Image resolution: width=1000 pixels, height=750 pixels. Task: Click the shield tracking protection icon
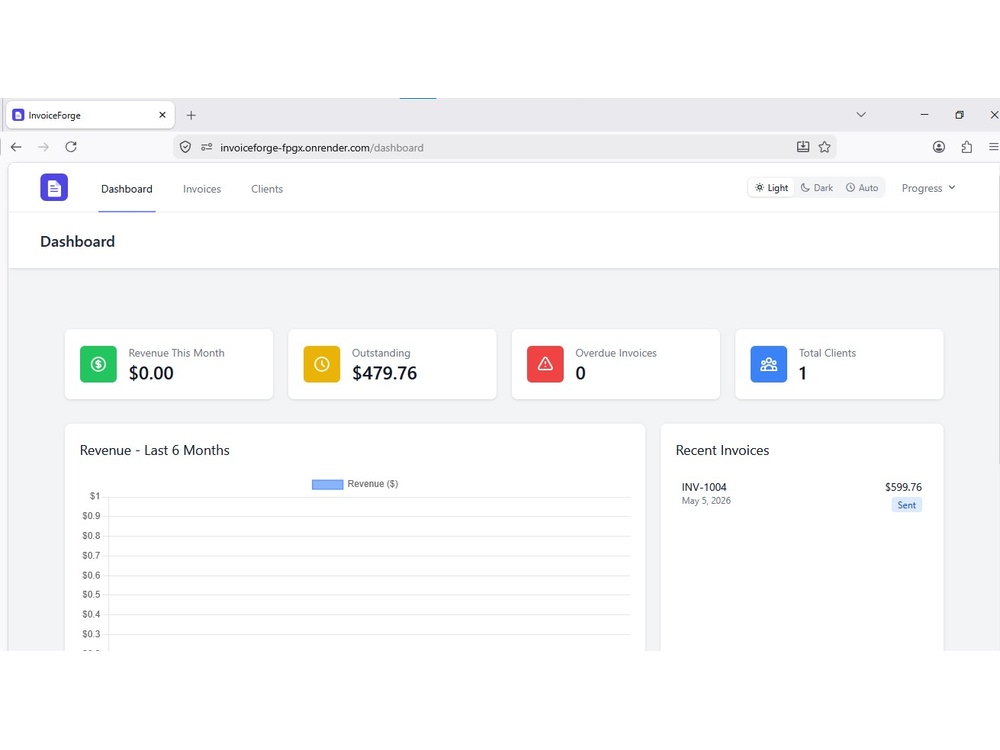pos(185,147)
